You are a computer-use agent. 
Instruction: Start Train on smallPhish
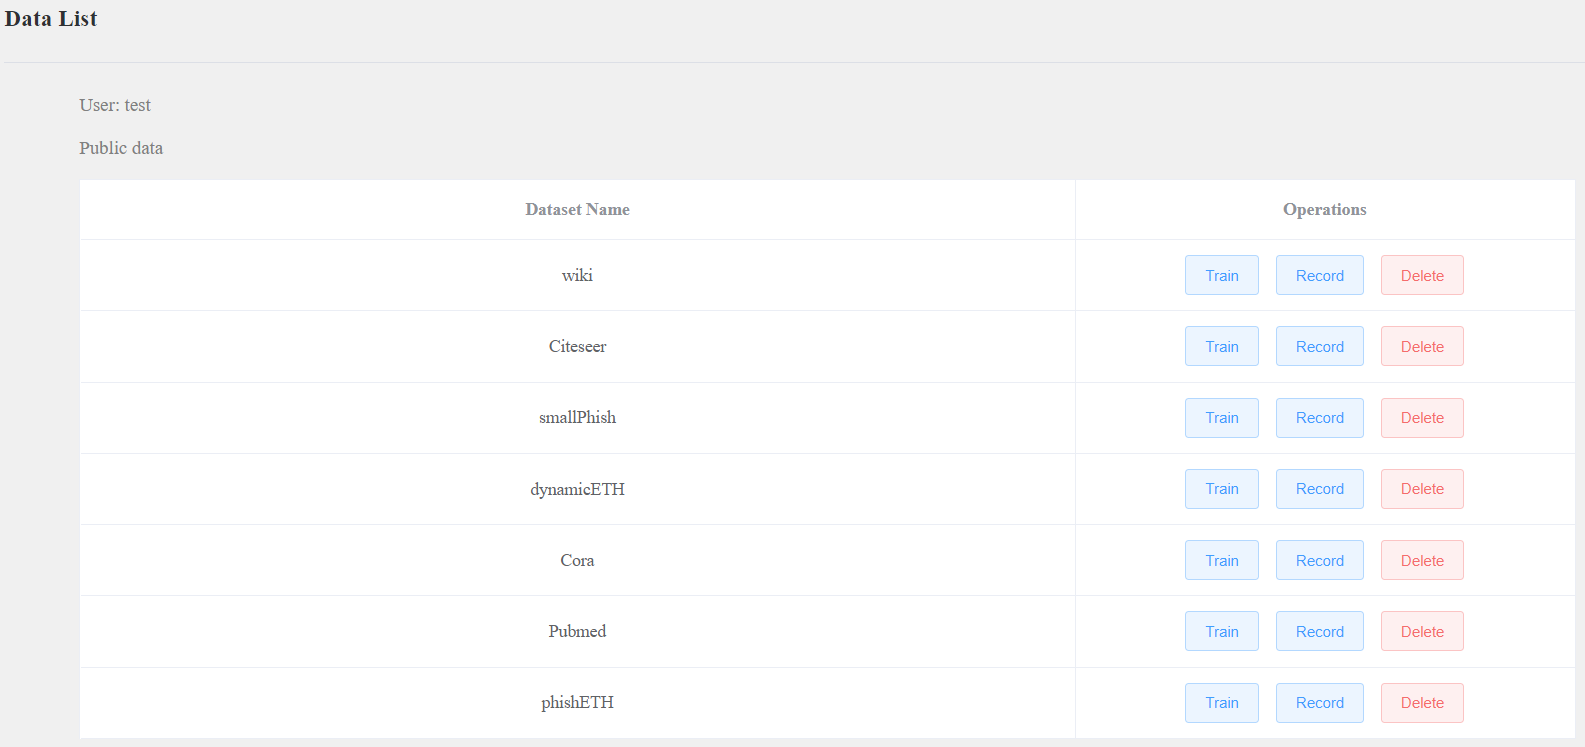[x=1221, y=418]
